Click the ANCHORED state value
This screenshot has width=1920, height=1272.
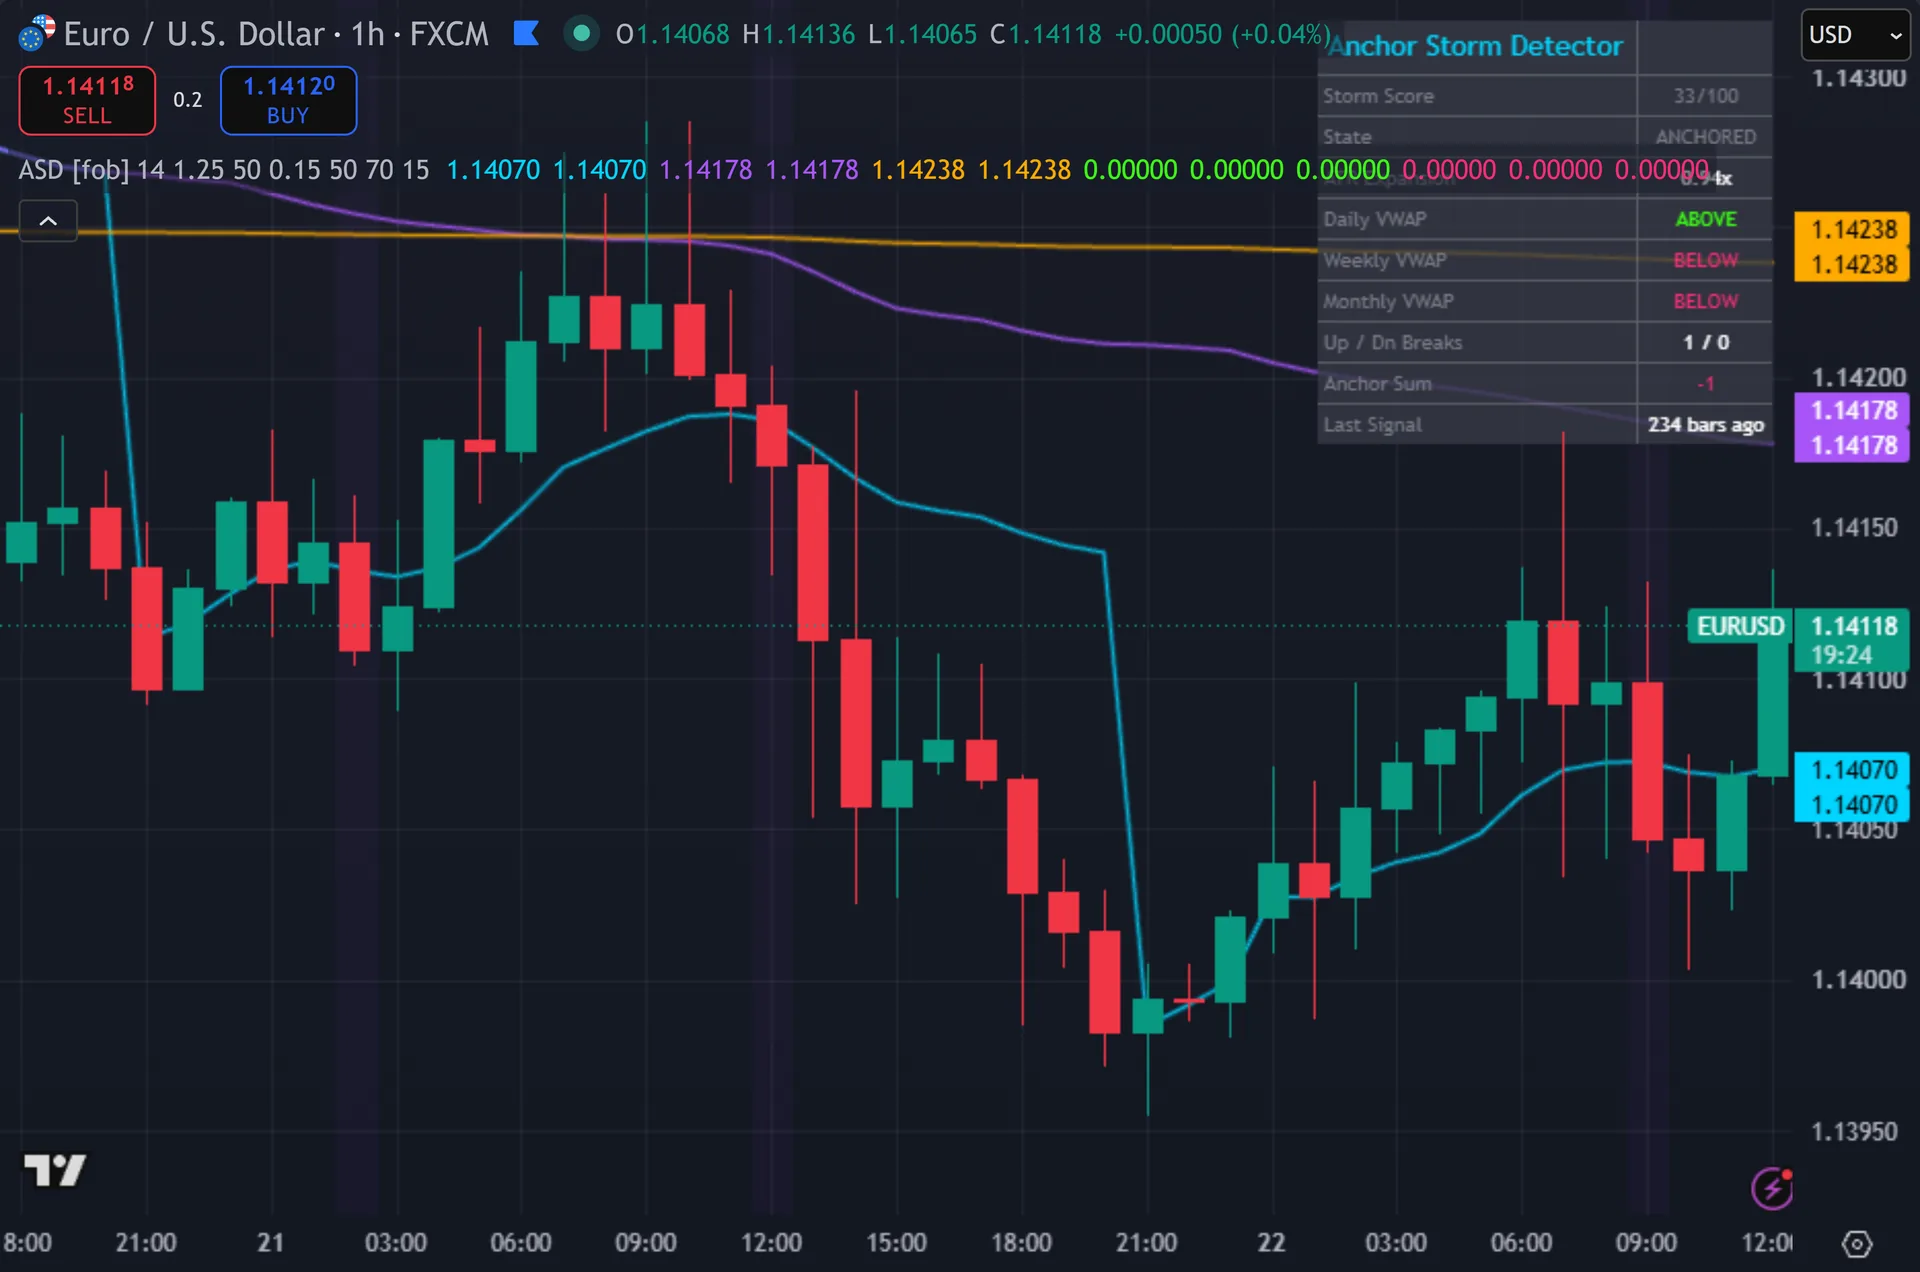pyautogui.click(x=1705, y=137)
